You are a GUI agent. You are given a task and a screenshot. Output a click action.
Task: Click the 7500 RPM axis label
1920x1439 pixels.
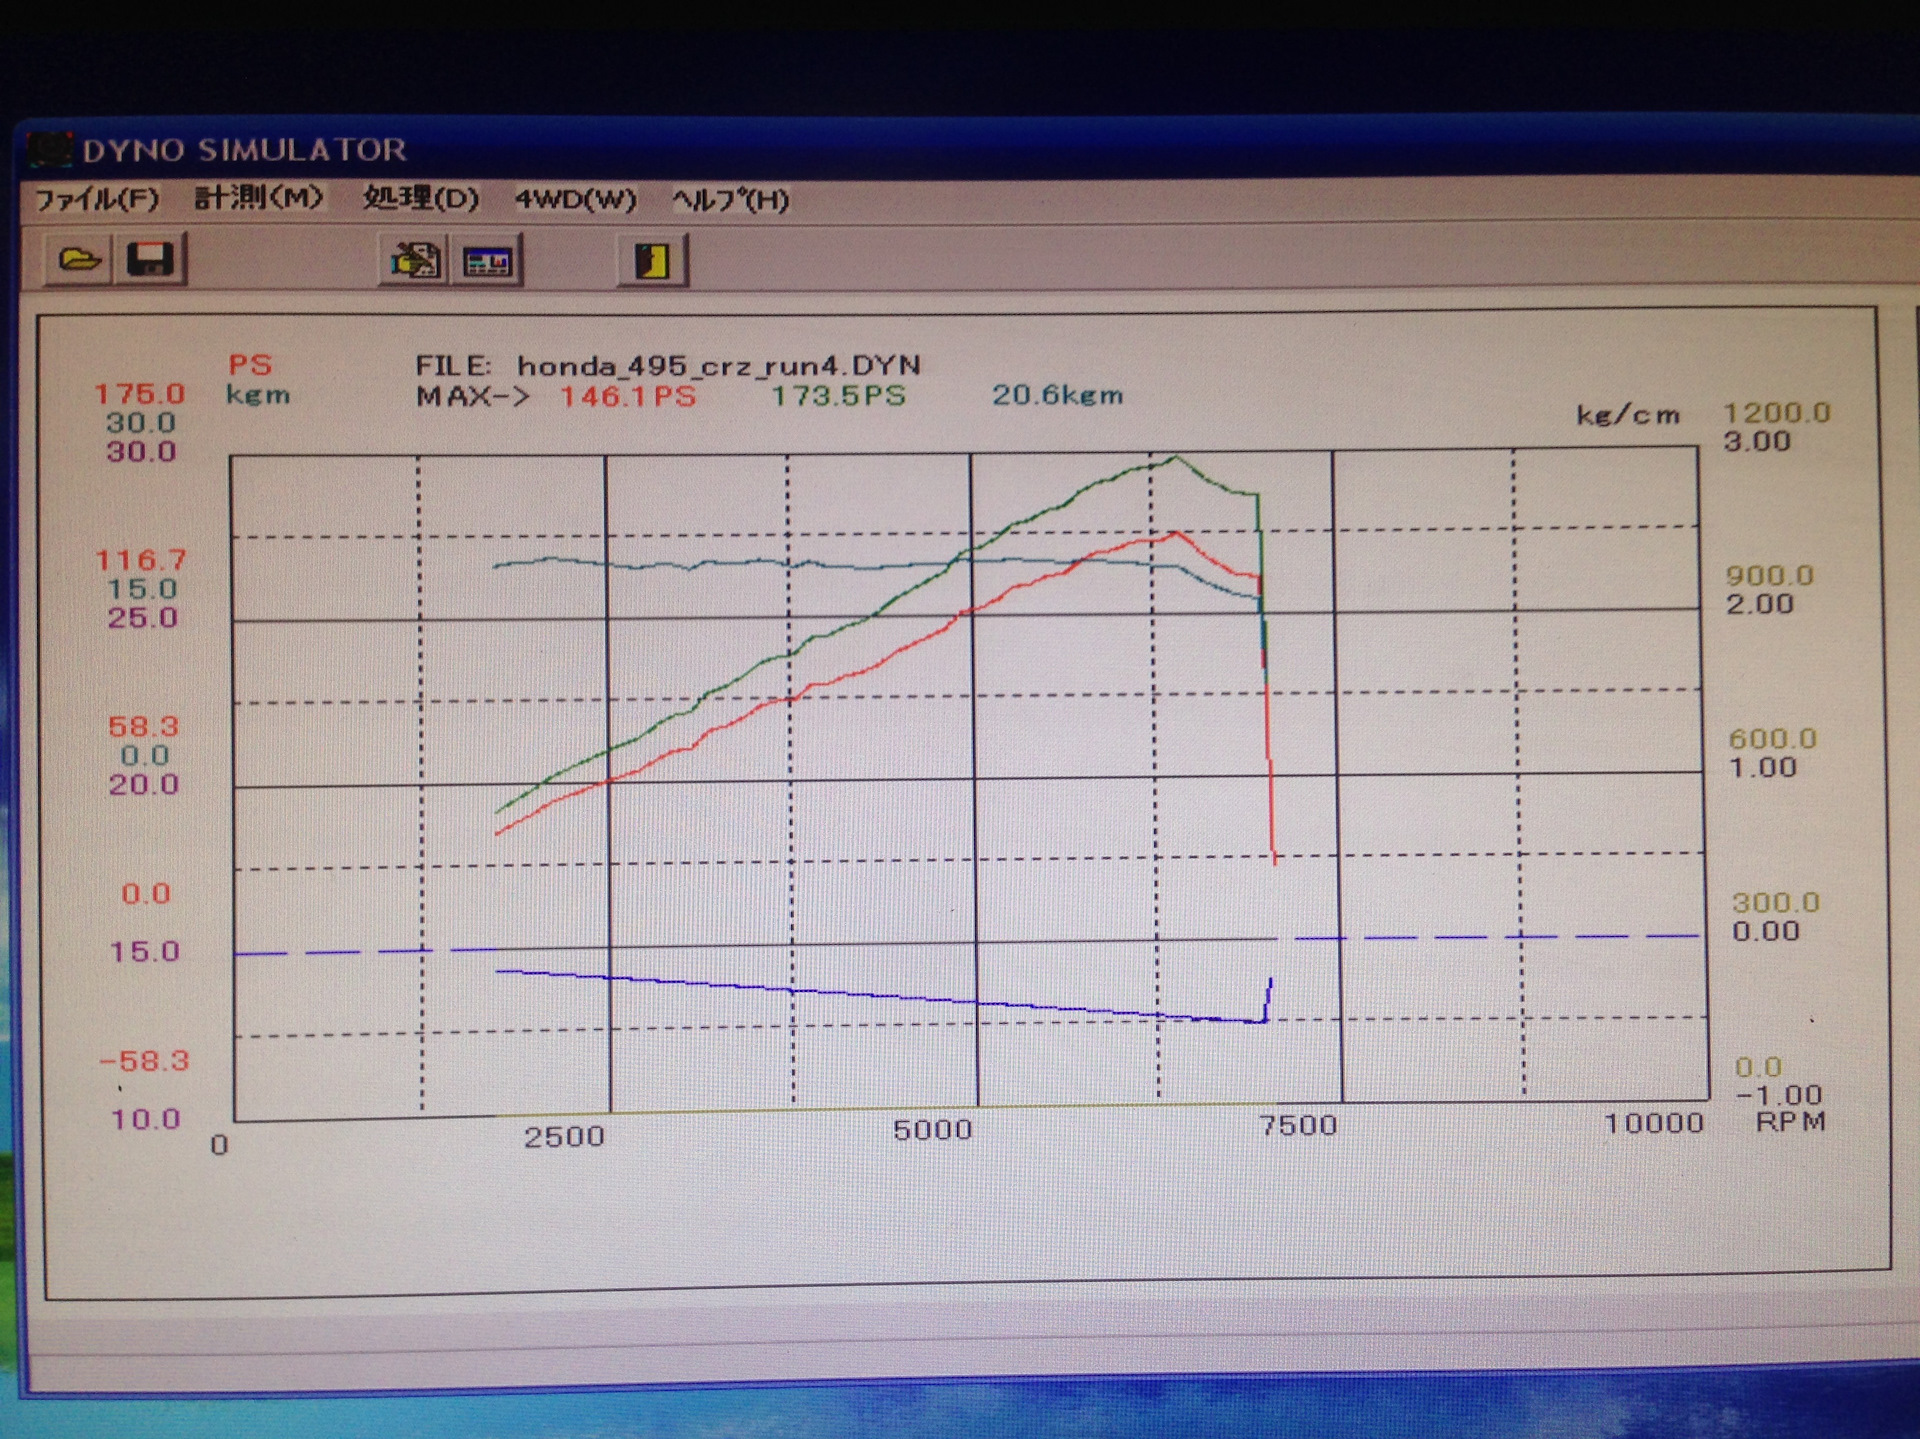click(1298, 1126)
